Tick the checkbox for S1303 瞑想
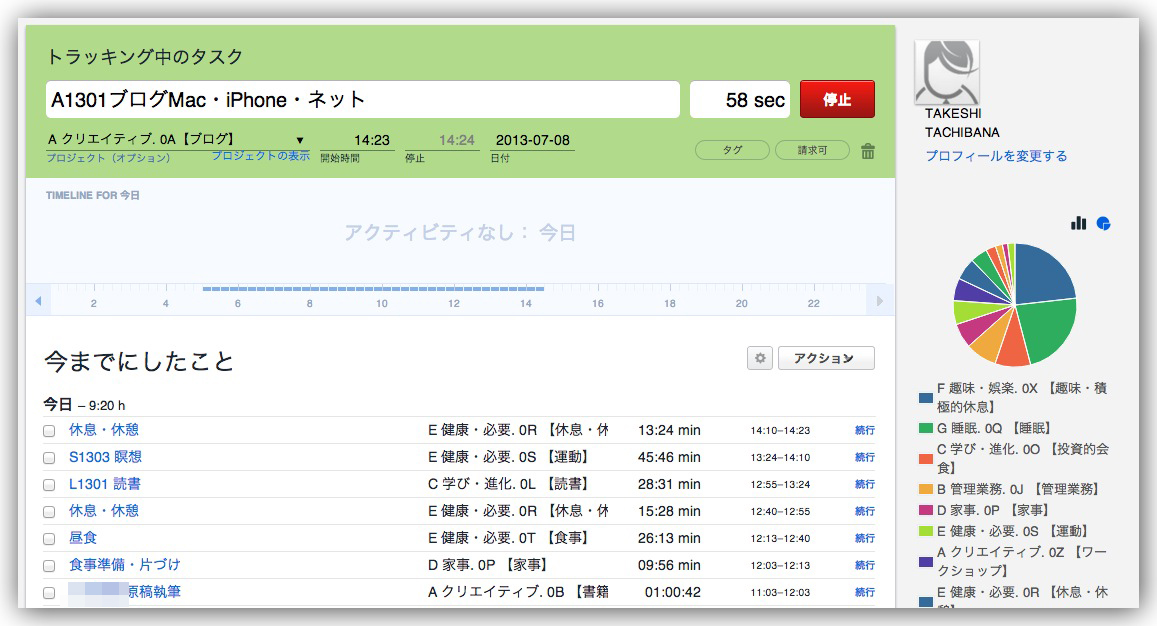 point(49,458)
